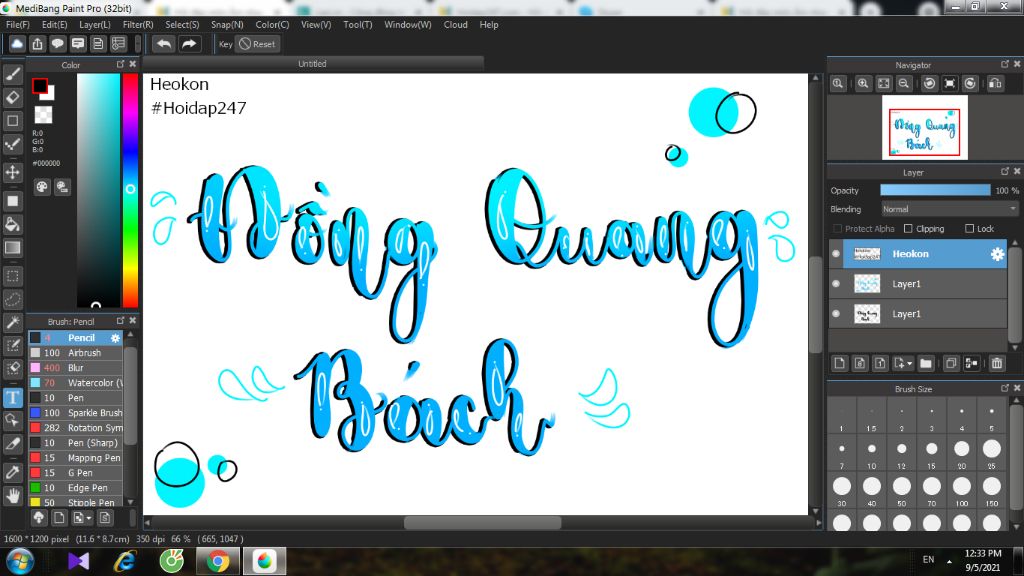Select the Eyedropper tool
Screen dimensions: 1024x576
pyautogui.click(x=12, y=472)
